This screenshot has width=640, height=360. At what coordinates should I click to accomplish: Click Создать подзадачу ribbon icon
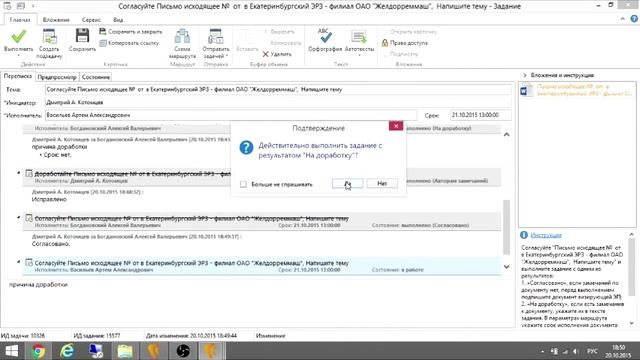point(49,37)
